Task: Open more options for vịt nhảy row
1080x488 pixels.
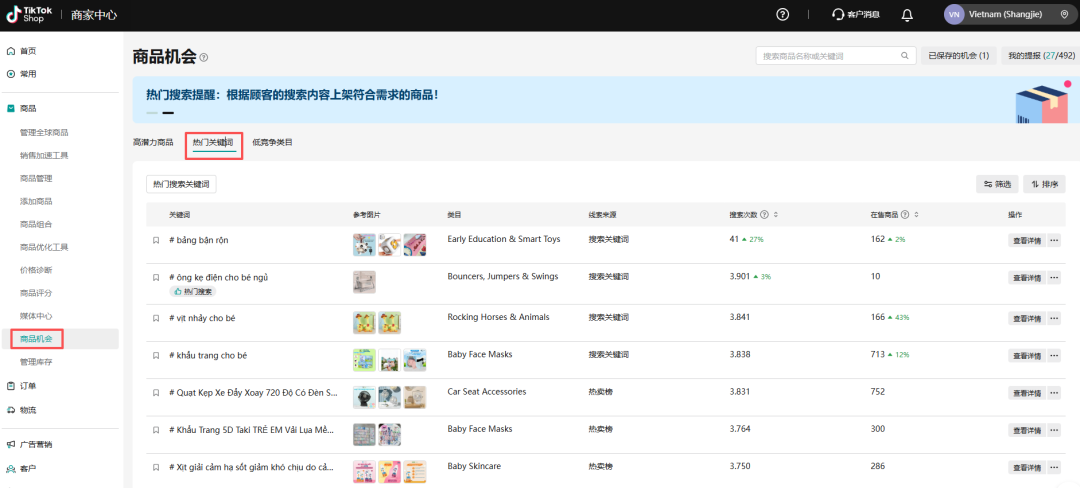Action: [x=1054, y=318]
